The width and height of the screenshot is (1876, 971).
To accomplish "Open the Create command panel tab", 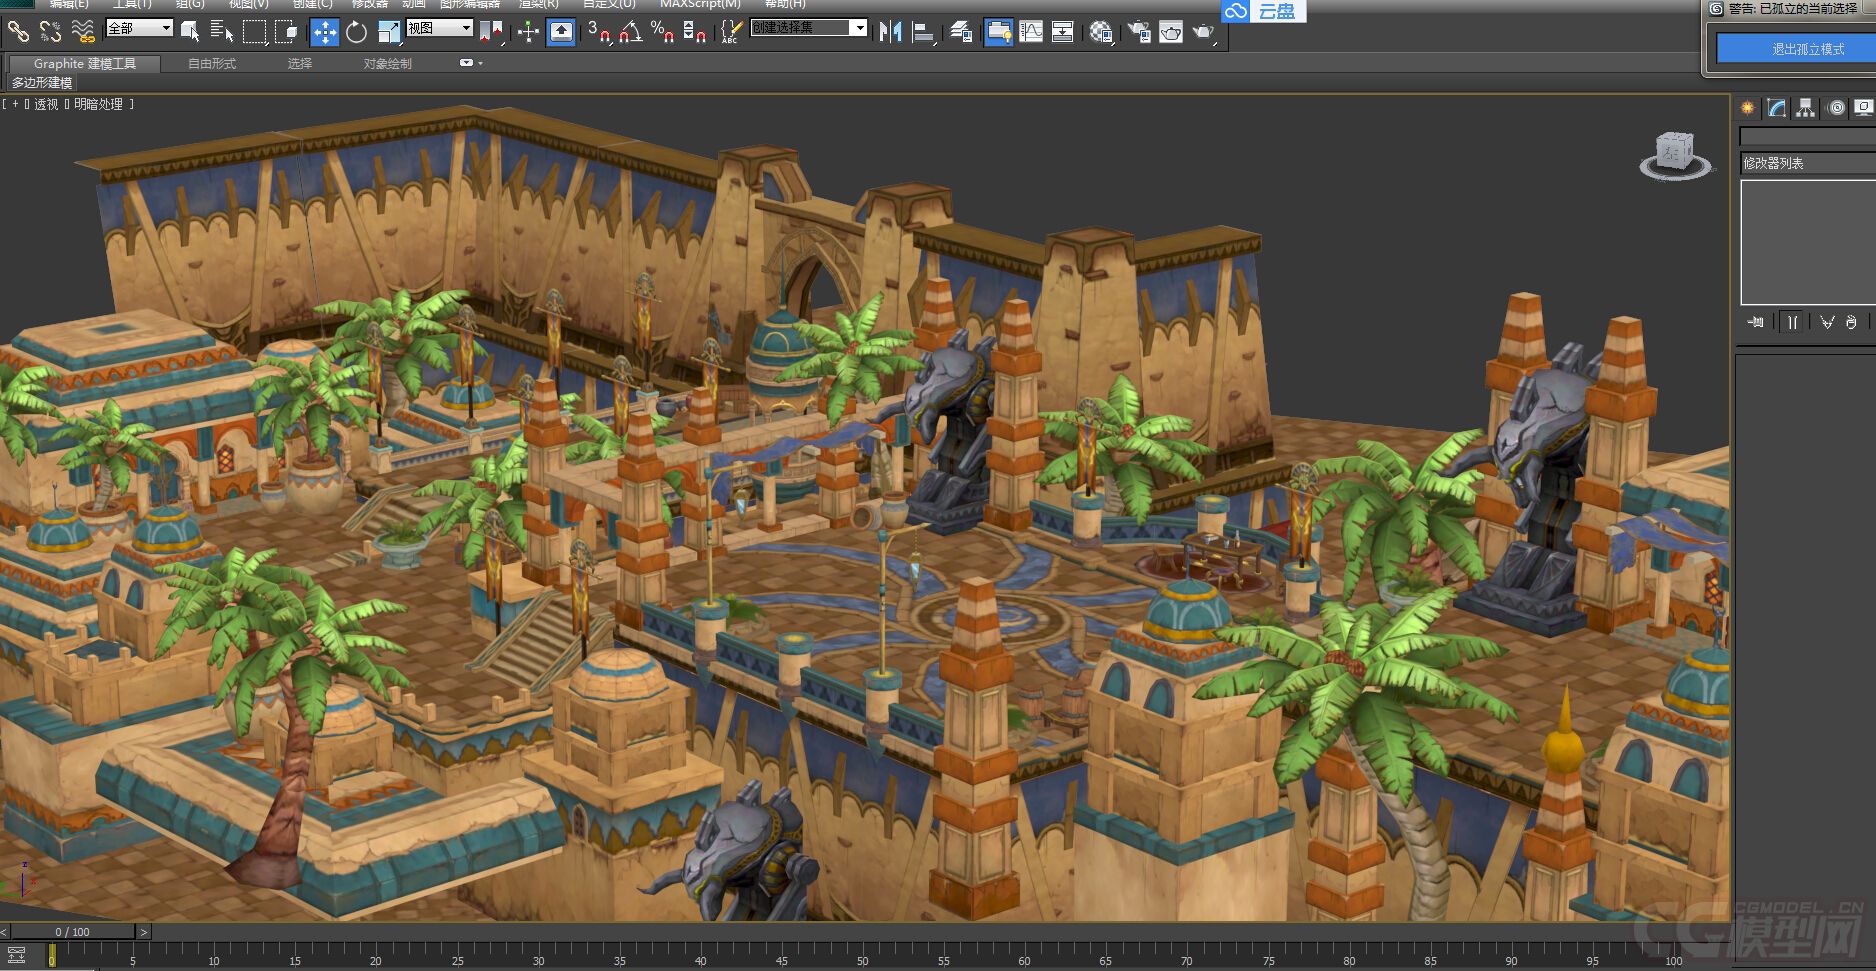I will coord(1747,108).
